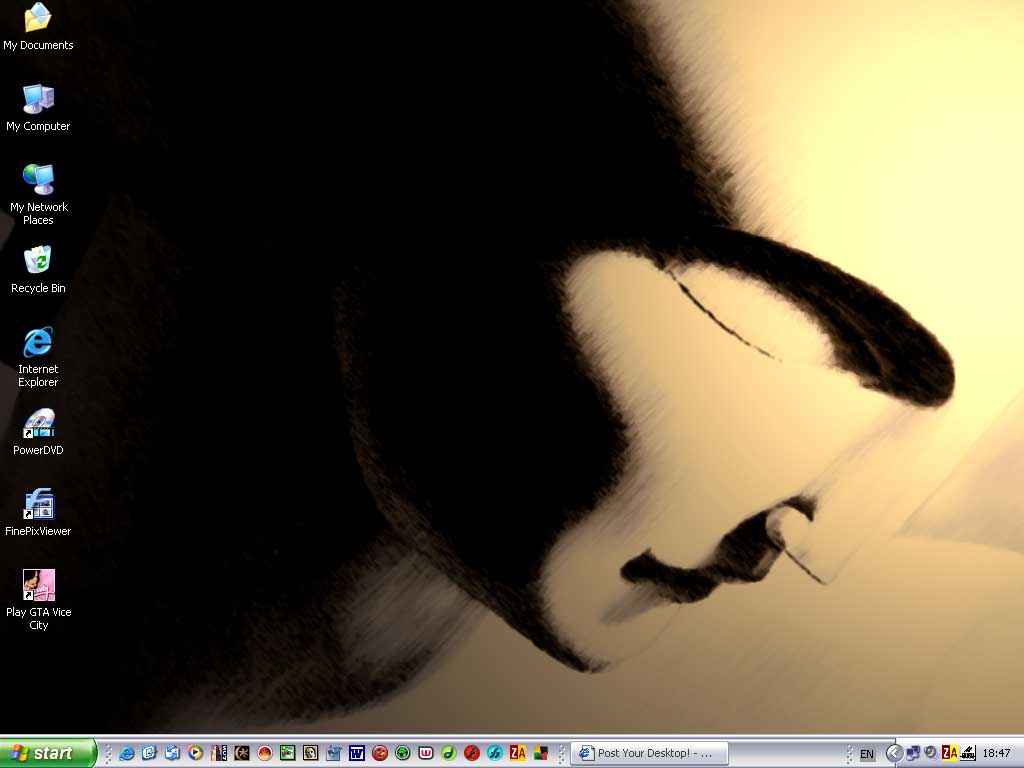Image resolution: width=1024 pixels, height=768 pixels.
Task: Launch Internet Explorer from Quick Launch
Action: coord(127,753)
